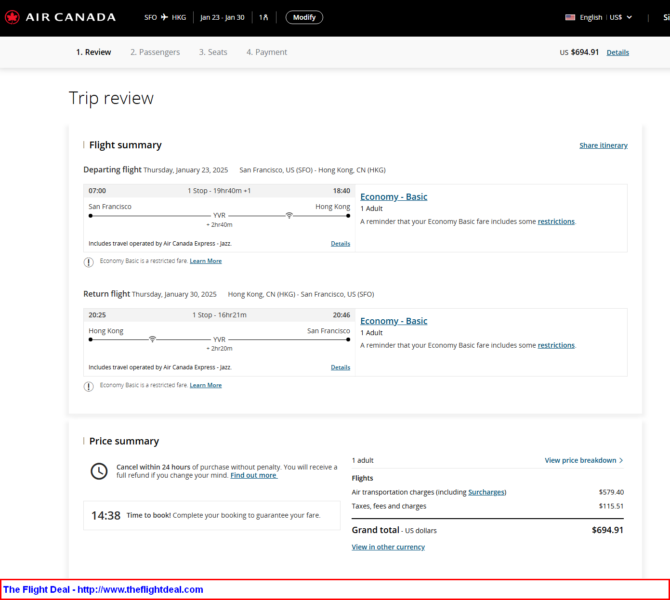
Task: Click View in other currency
Action: [x=388, y=547]
